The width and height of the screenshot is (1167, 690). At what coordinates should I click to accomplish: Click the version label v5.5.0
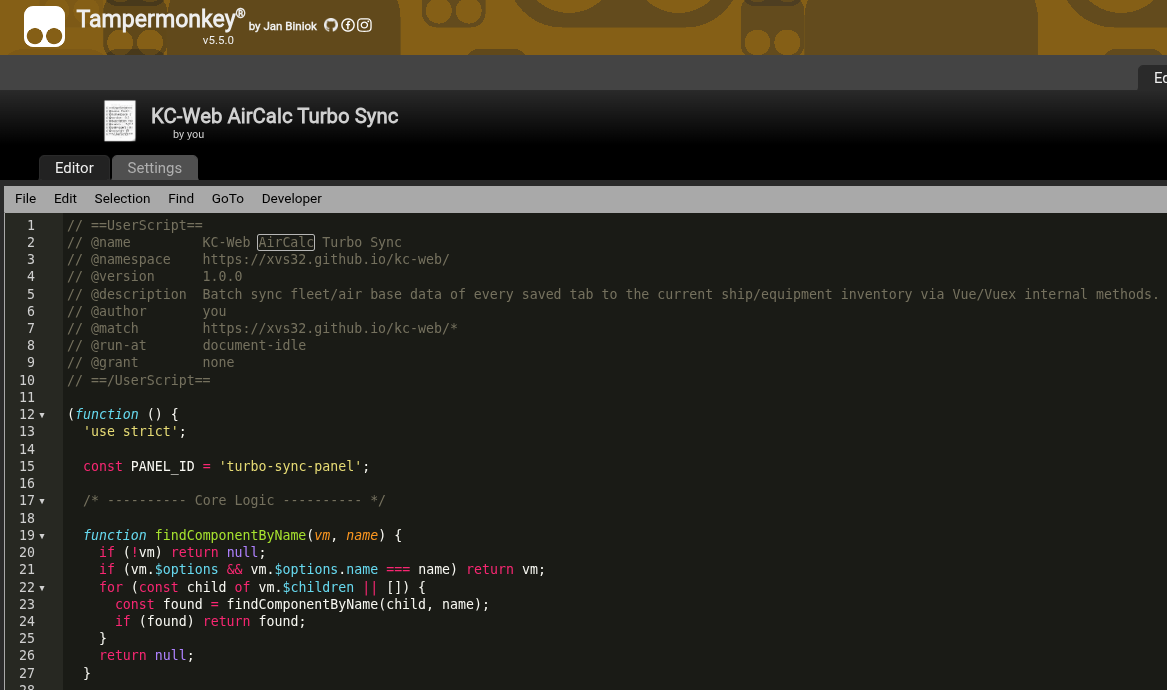tap(218, 40)
